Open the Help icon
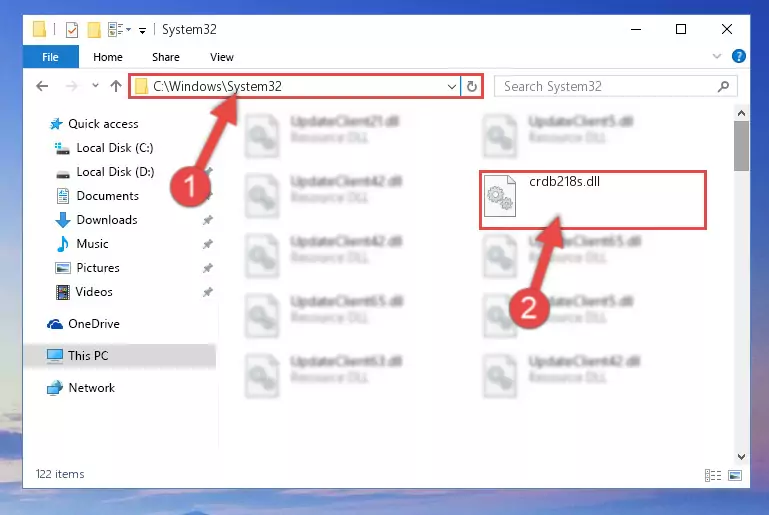 [x=738, y=56]
